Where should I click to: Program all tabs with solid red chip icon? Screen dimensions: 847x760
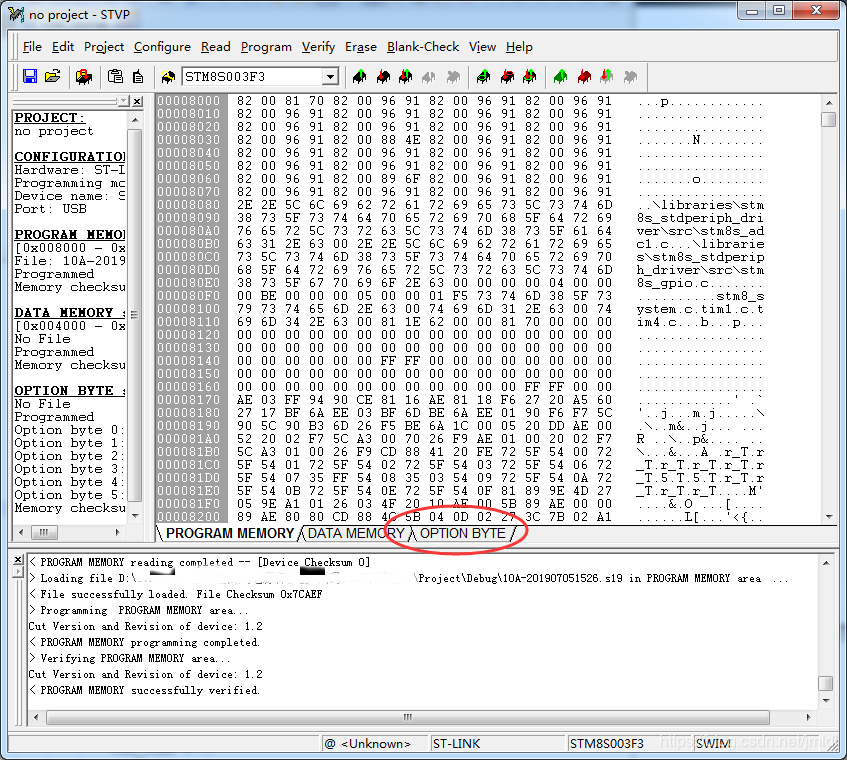(584, 77)
